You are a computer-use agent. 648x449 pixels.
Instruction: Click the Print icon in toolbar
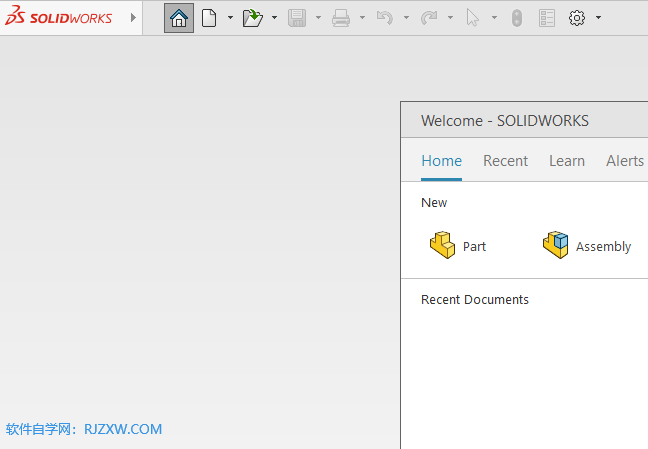[341, 18]
